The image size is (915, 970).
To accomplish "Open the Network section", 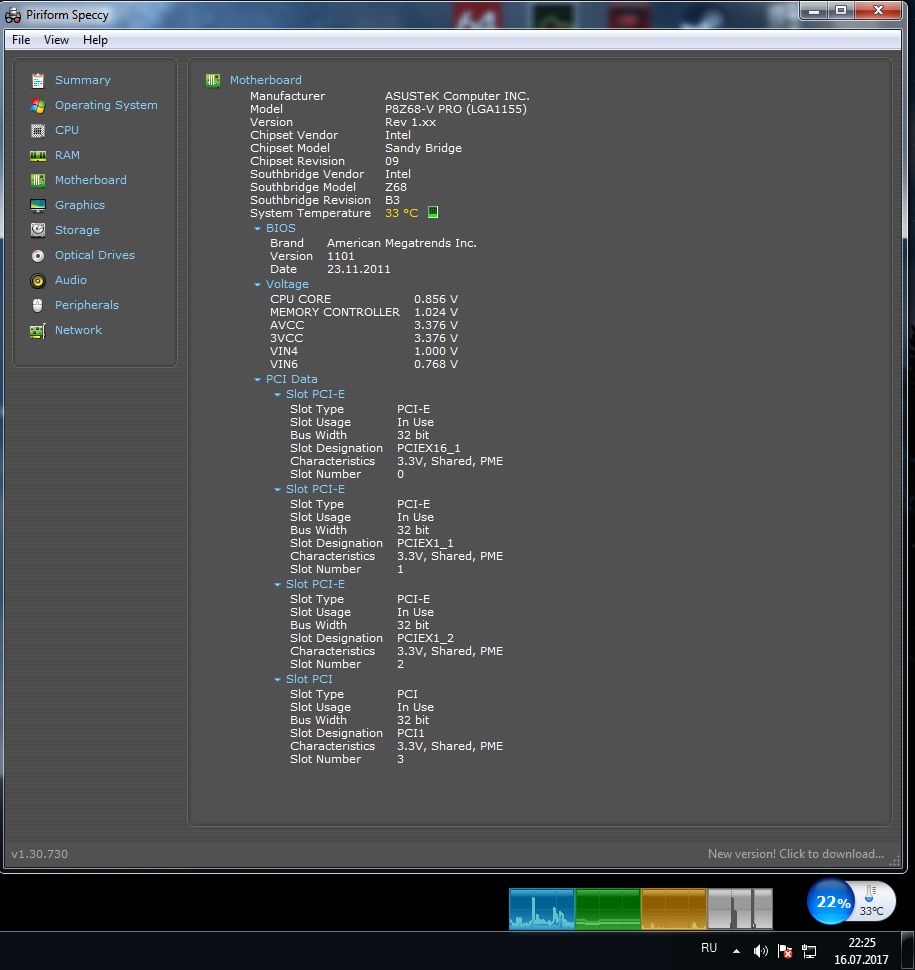I will 79,330.
